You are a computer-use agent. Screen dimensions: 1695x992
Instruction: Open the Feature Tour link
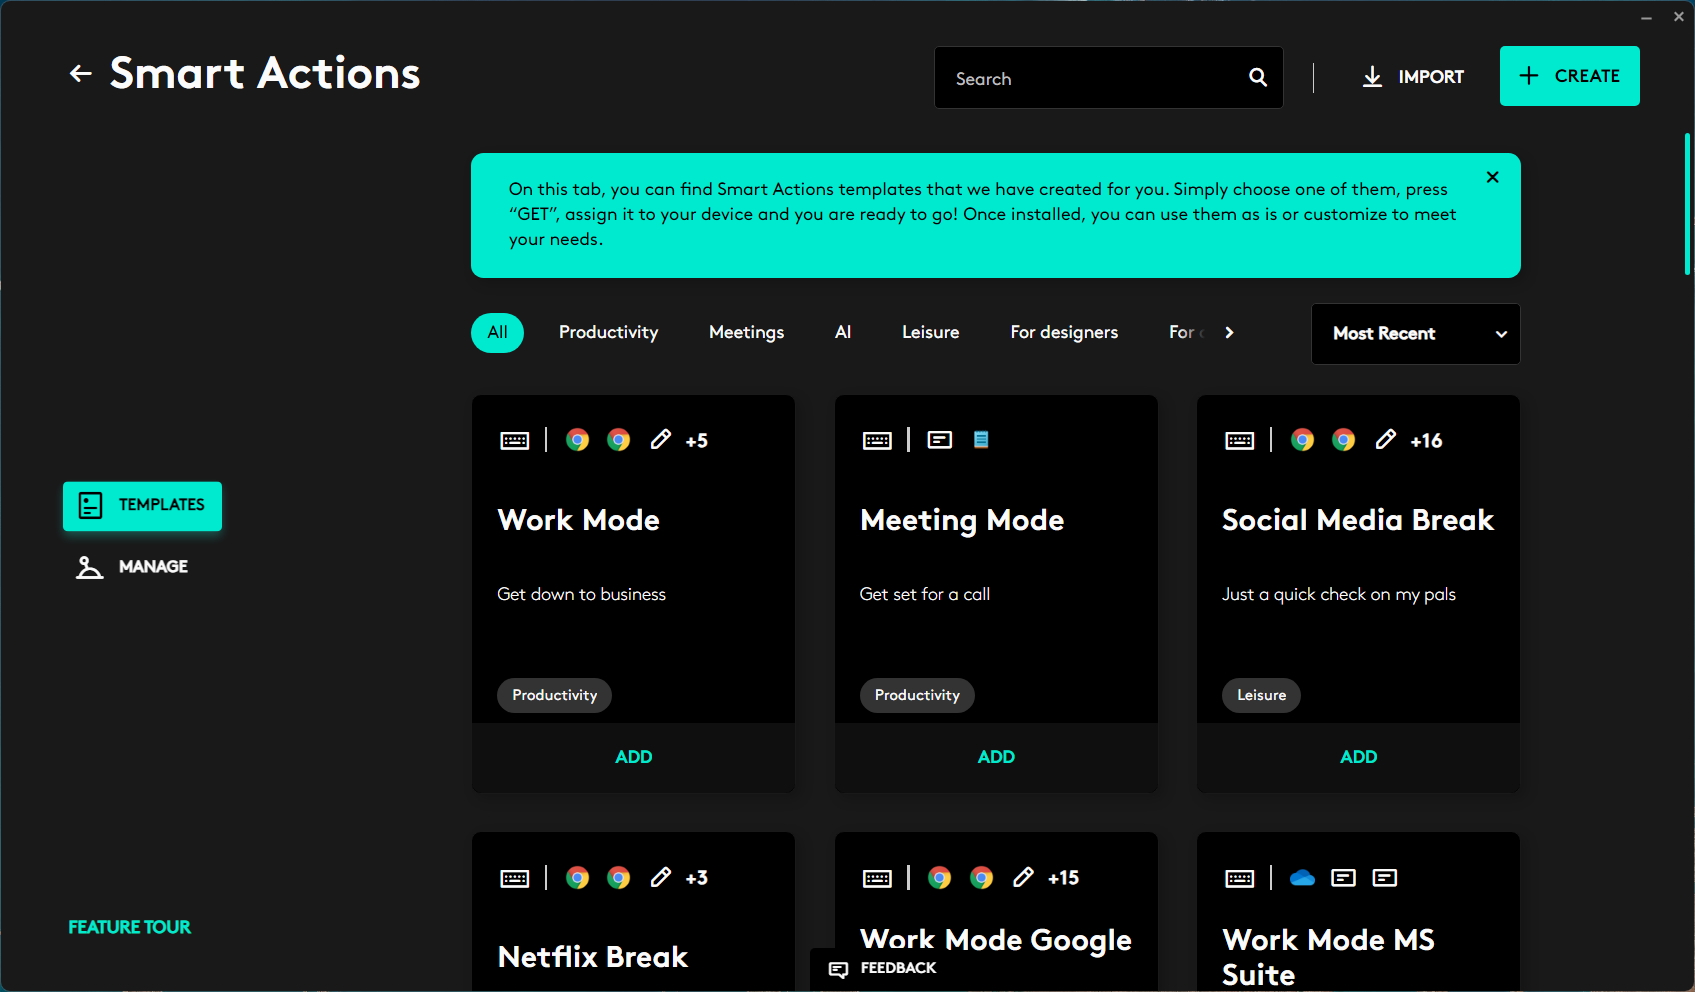tap(129, 927)
